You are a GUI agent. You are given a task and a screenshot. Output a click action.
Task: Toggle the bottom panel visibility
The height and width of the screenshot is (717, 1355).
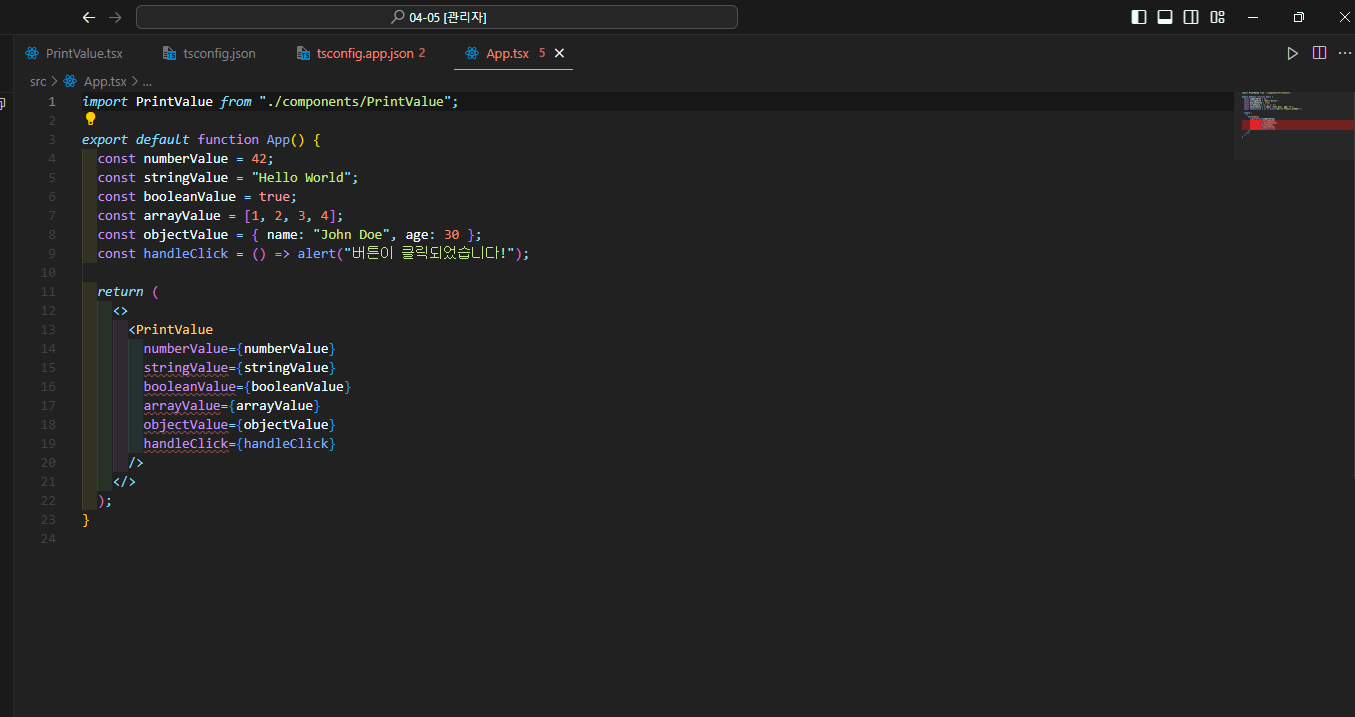click(x=1165, y=17)
